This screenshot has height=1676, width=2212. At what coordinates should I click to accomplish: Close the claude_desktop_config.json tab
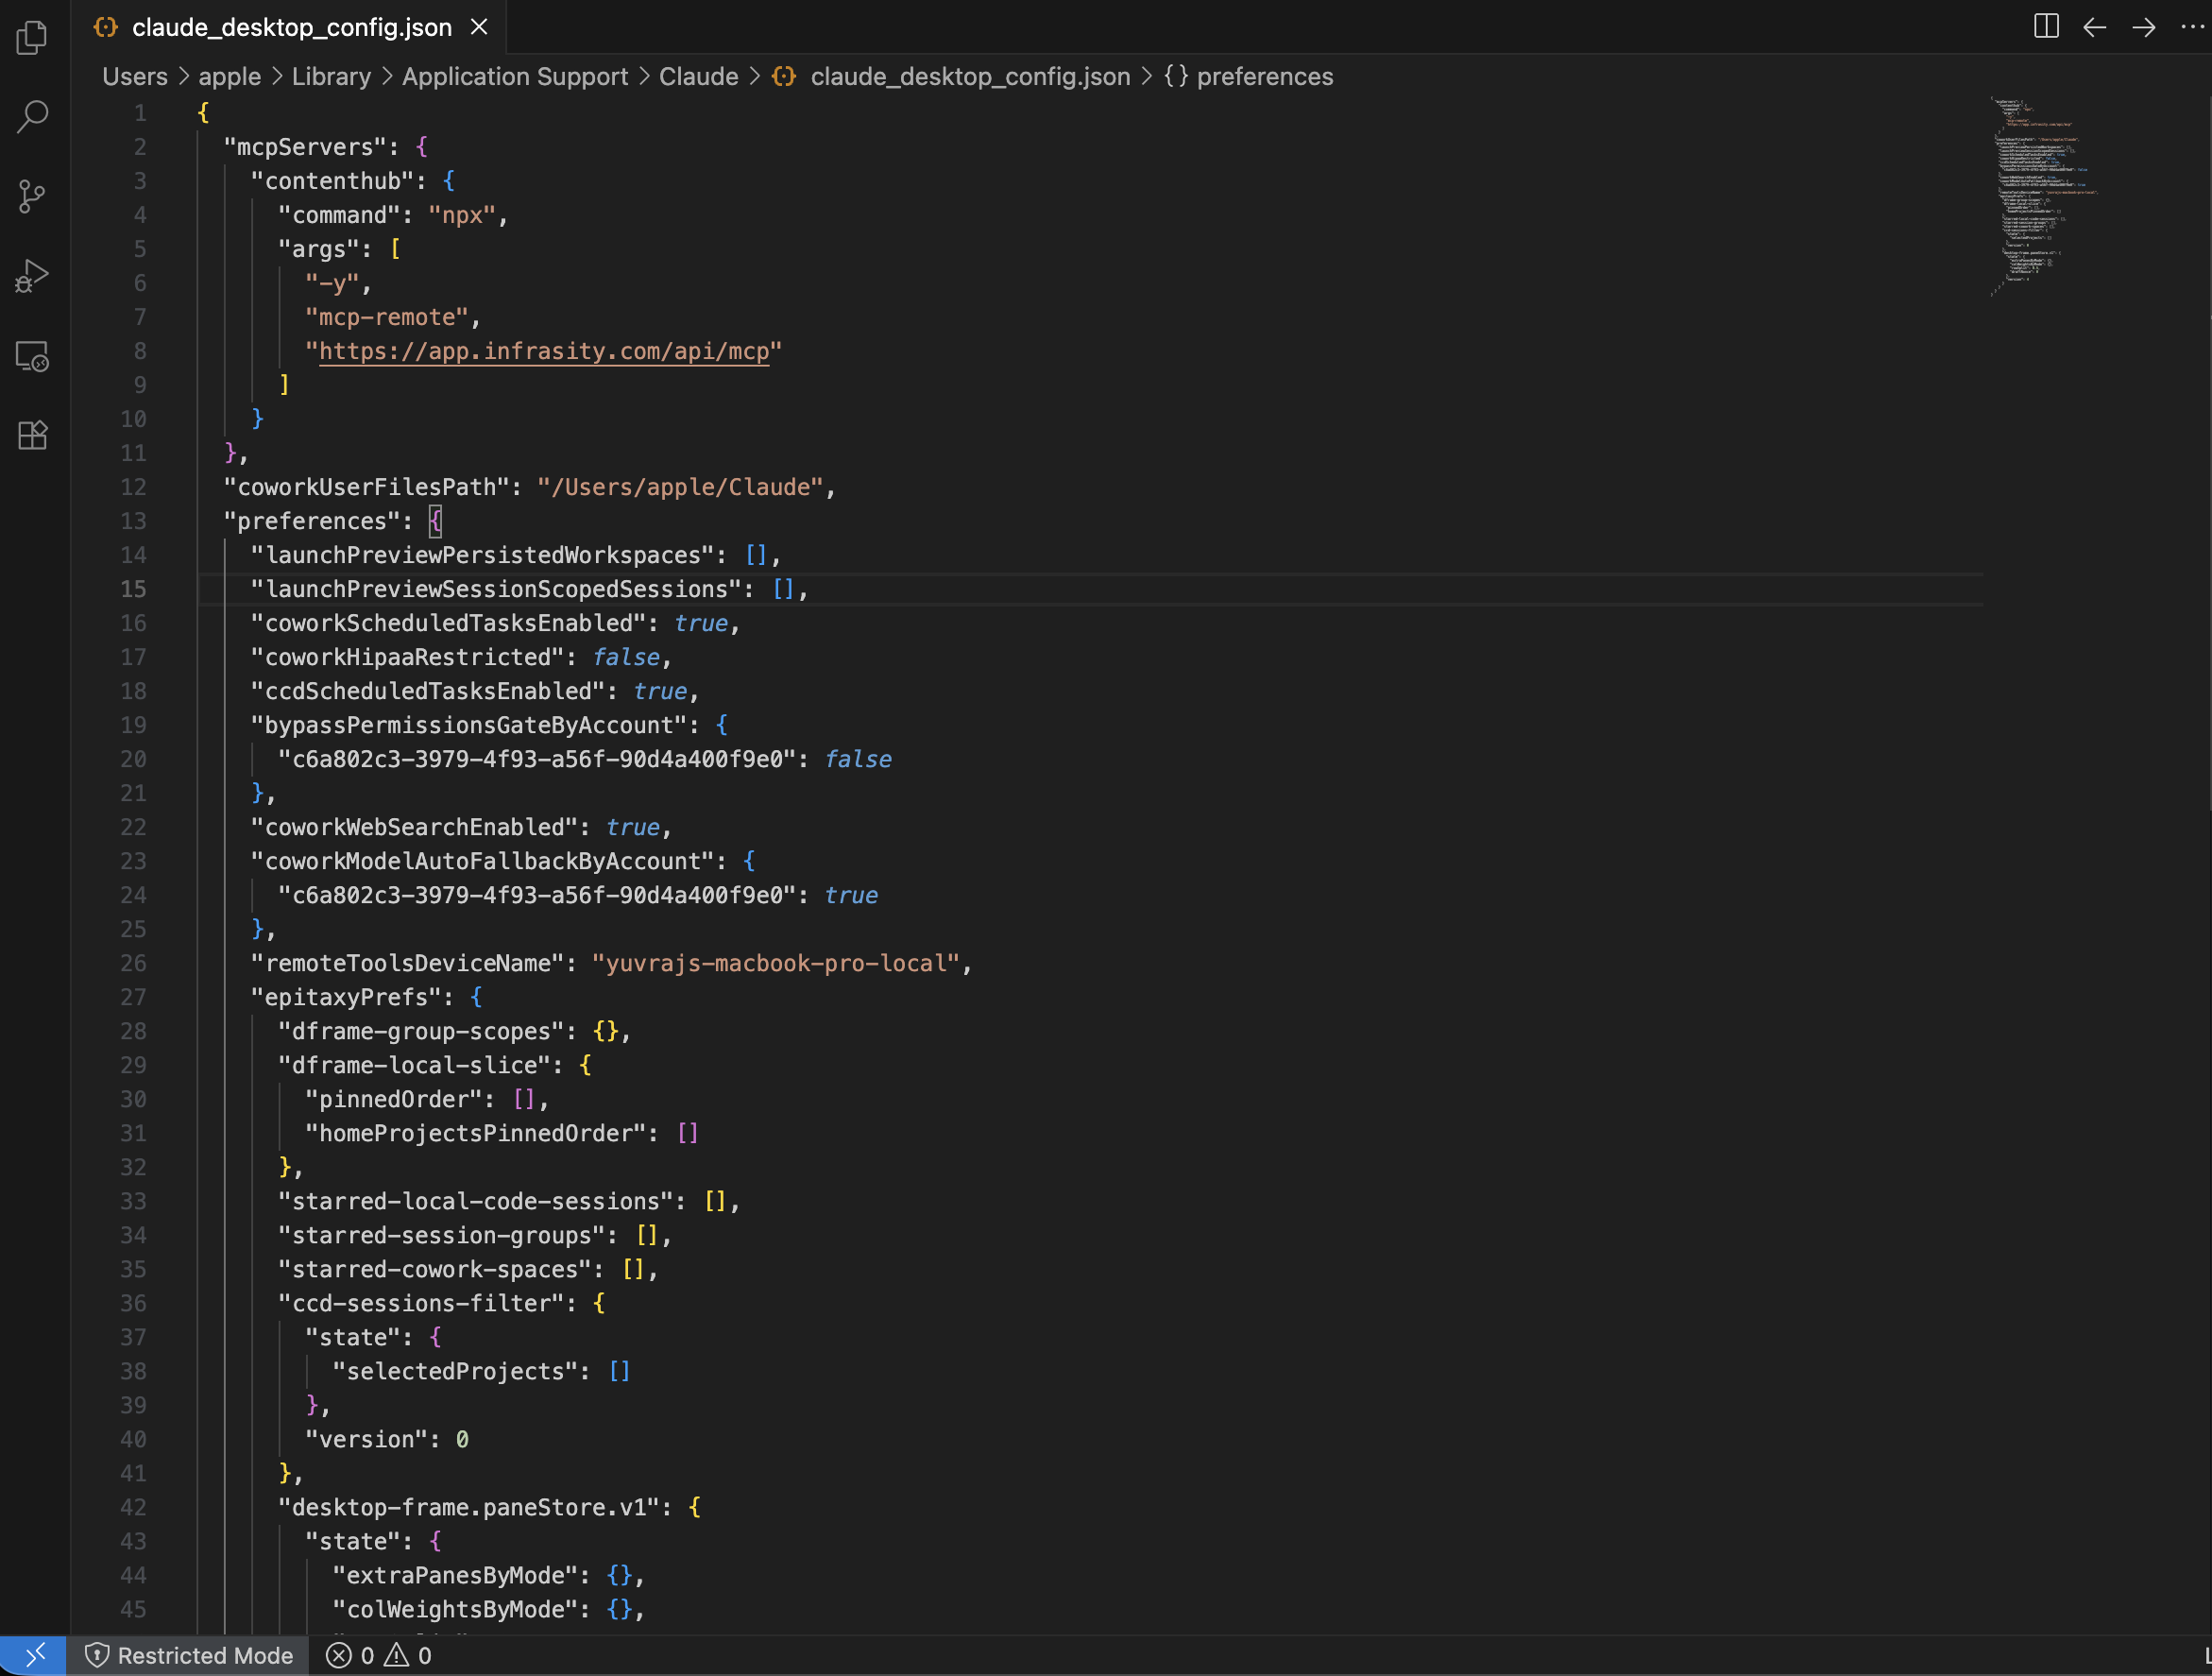click(x=479, y=27)
